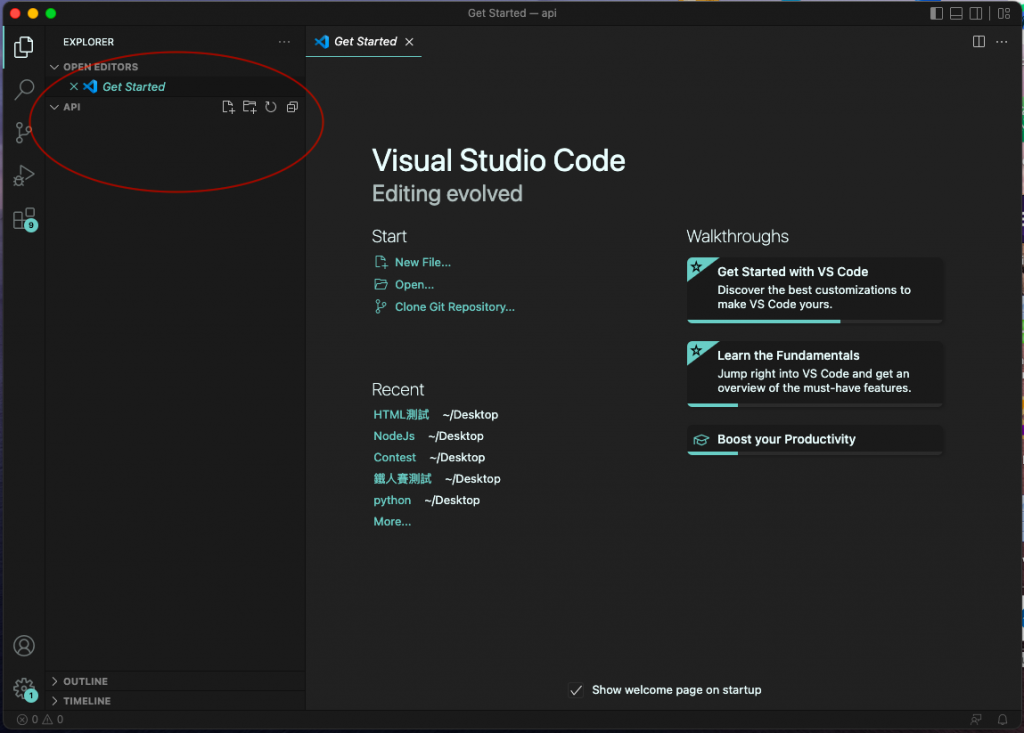Open the Customize Layout control
The image size is (1024, 733).
pos(1004,13)
